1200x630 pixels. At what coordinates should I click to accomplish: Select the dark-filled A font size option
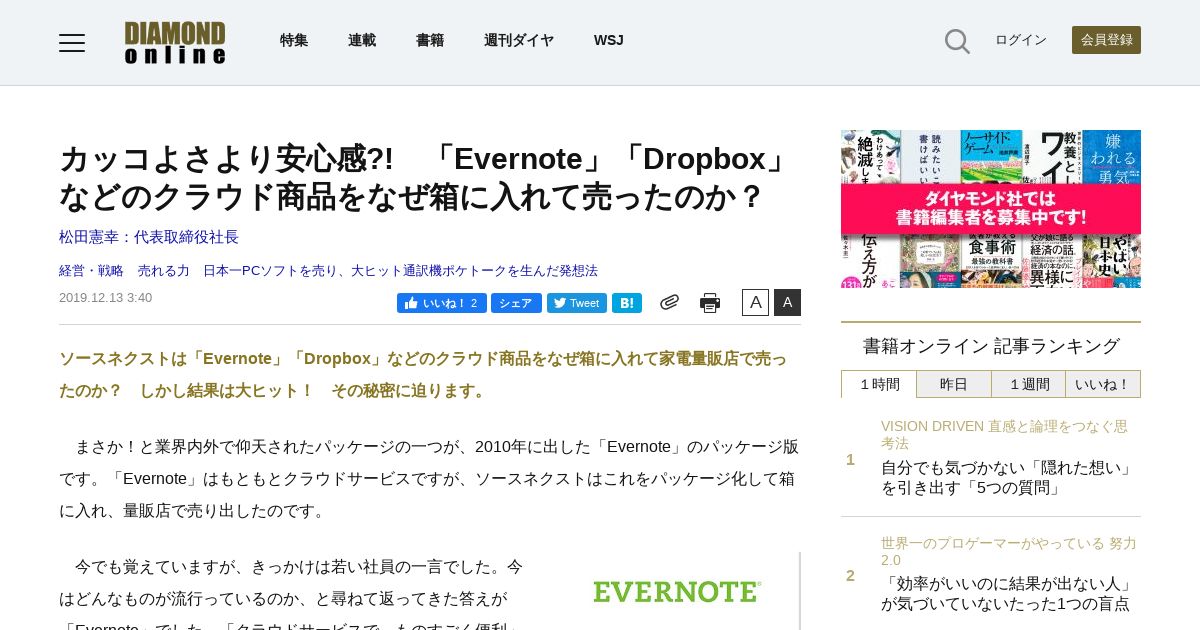click(787, 302)
